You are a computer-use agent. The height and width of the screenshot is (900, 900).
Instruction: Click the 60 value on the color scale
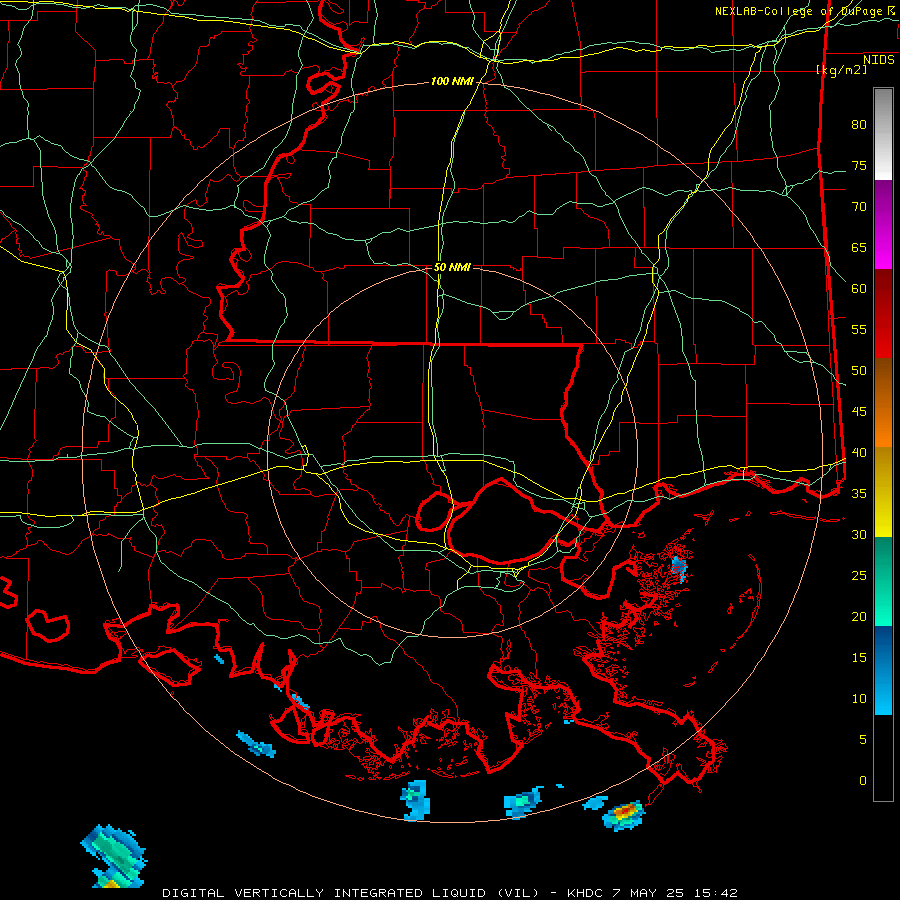(859, 289)
